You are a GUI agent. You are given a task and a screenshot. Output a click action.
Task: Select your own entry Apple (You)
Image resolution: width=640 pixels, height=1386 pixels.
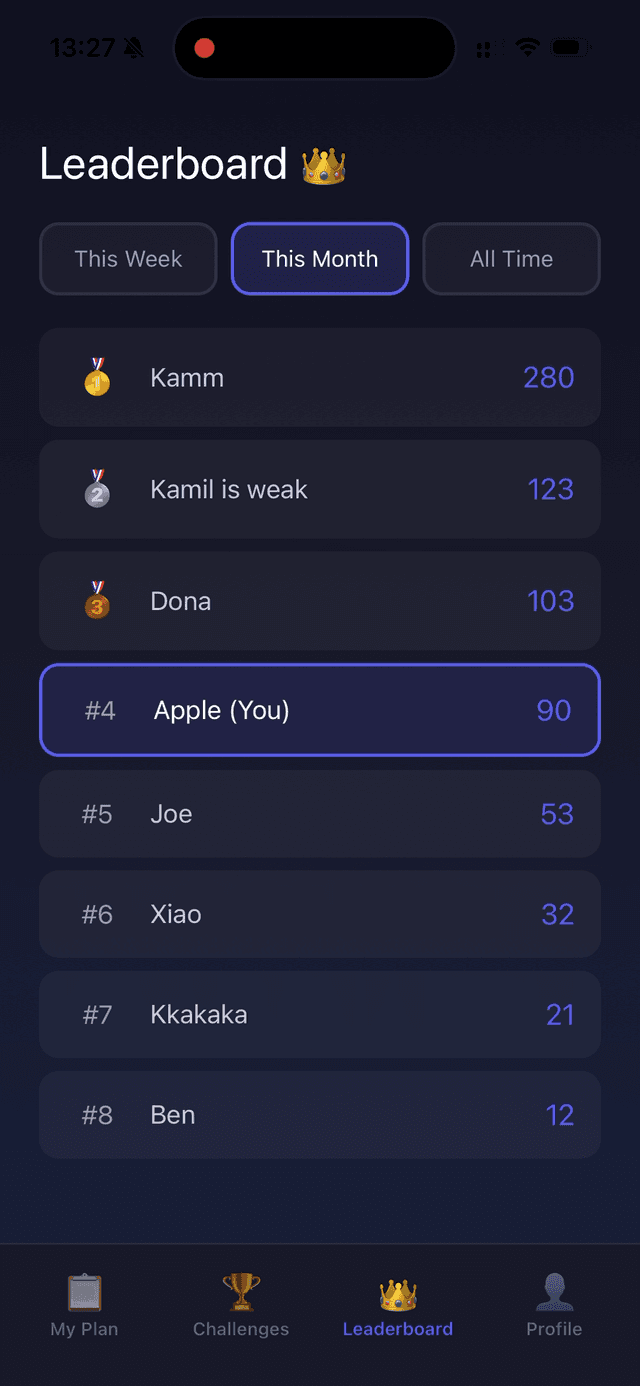[x=320, y=710]
